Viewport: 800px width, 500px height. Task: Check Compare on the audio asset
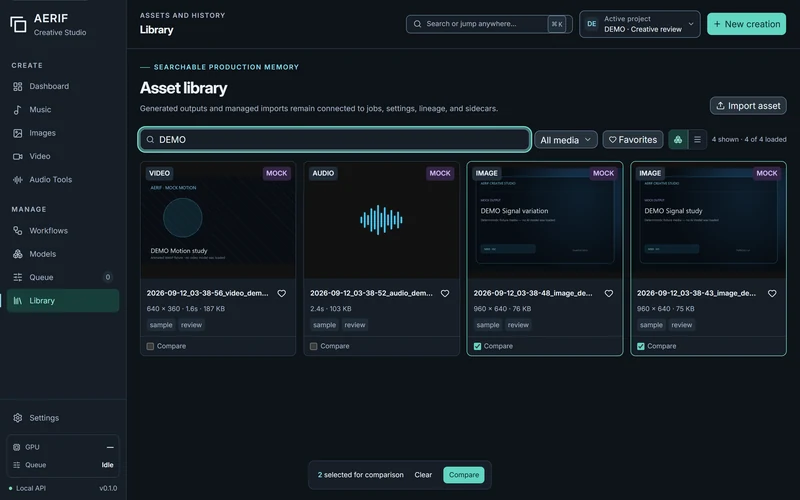pos(314,346)
